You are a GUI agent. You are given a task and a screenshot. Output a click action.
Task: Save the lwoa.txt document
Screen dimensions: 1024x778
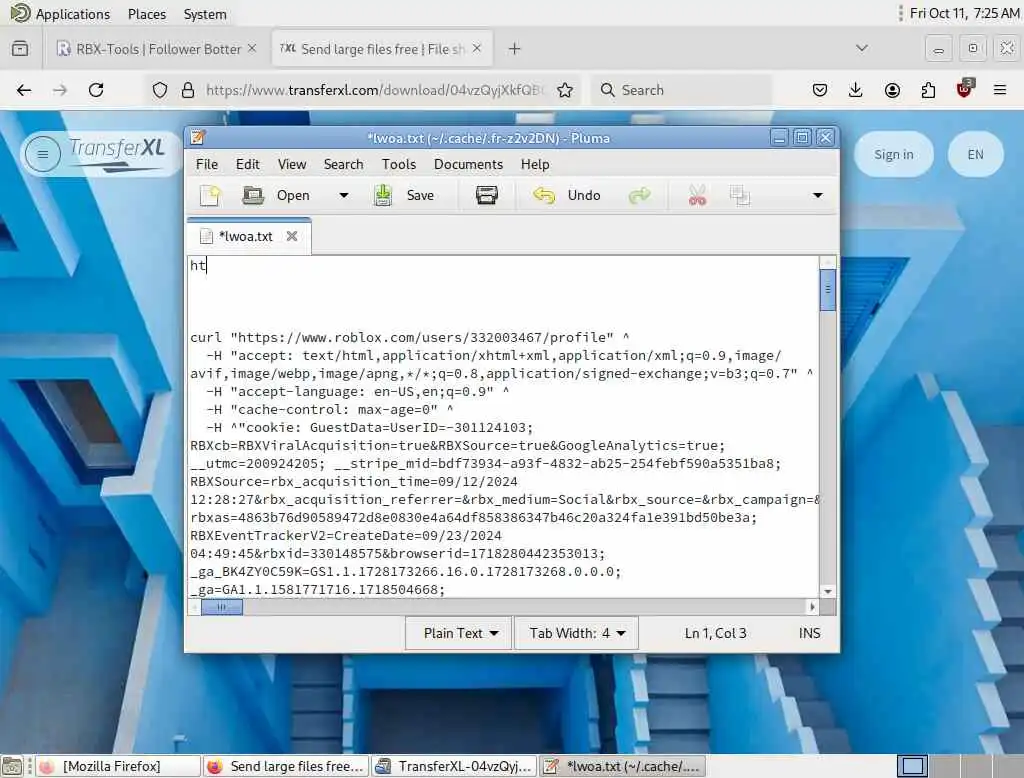click(404, 195)
